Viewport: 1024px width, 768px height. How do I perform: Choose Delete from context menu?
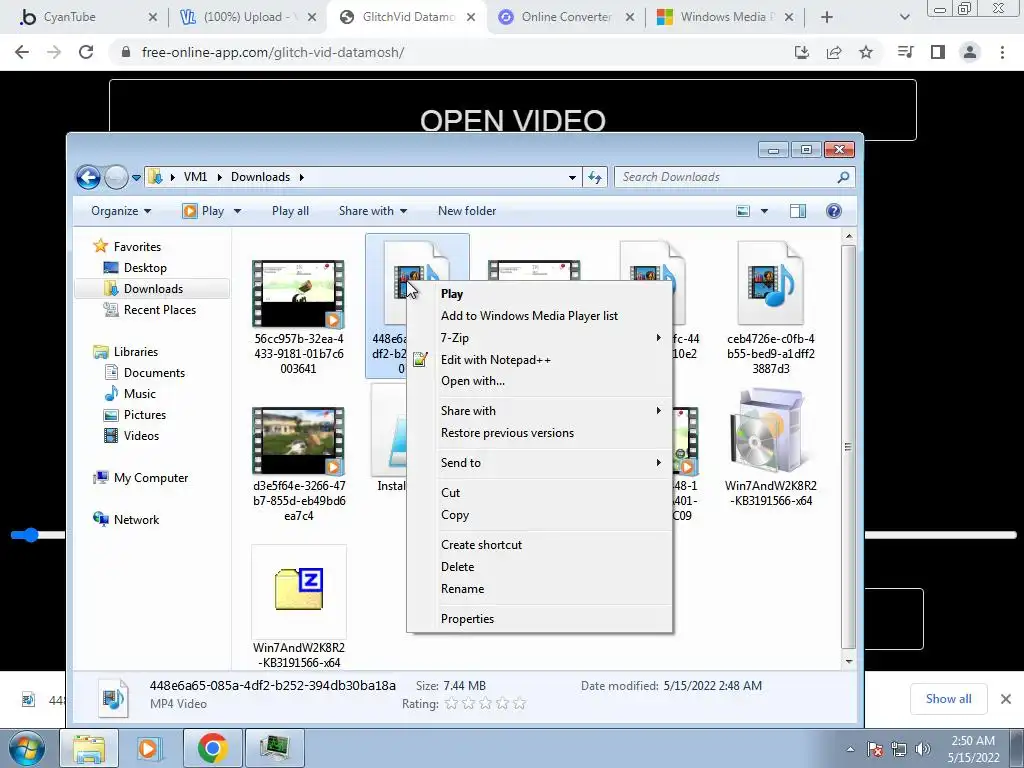539,567
